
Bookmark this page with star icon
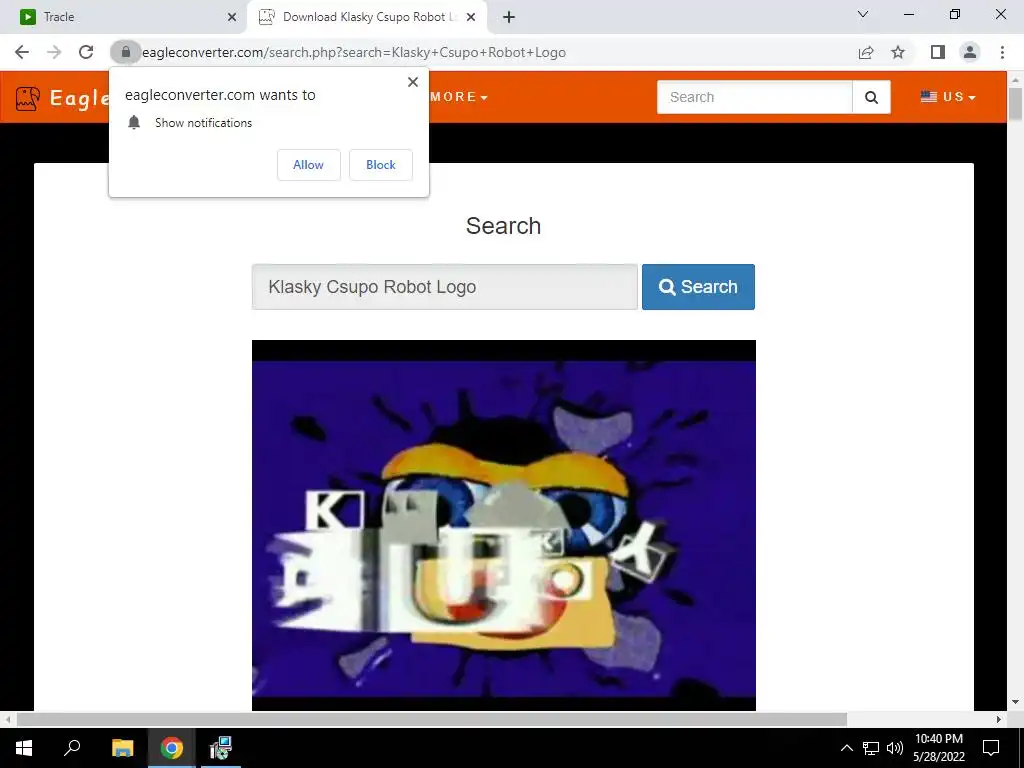[898, 52]
